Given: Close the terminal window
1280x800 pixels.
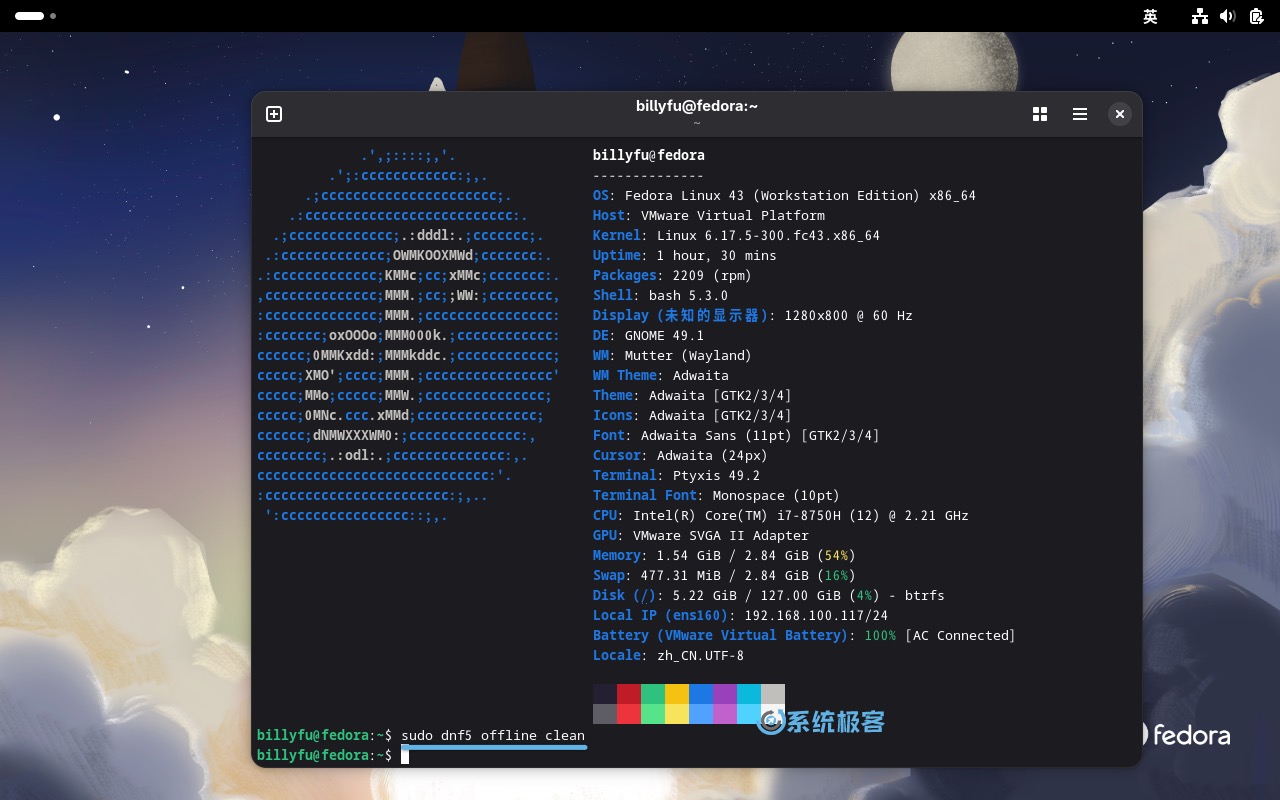Looking at the screenshot, I should 1120,114.
